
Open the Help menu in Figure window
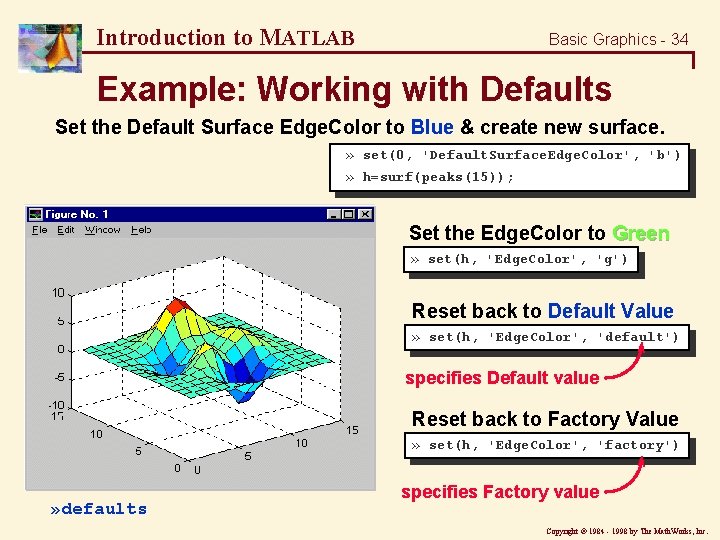(x=141, y=230)
